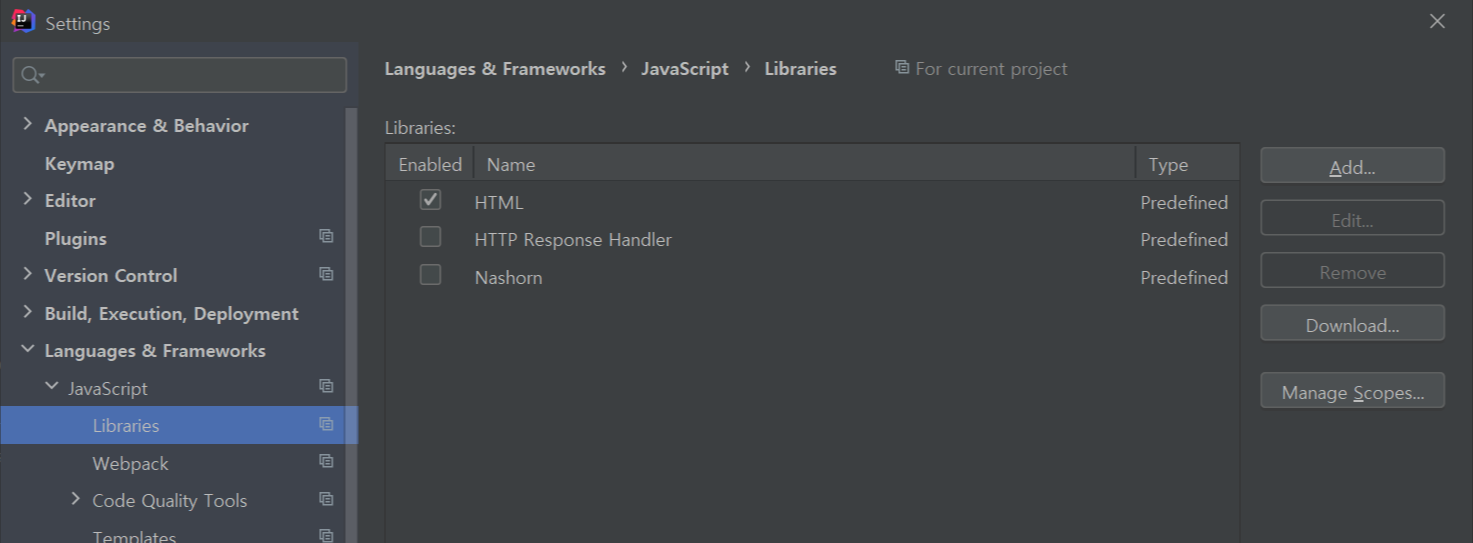This screenshot has height=543, width=1473.
Task: Select the HTTP Response Handler row name
Action: click(x=573, y=240)
